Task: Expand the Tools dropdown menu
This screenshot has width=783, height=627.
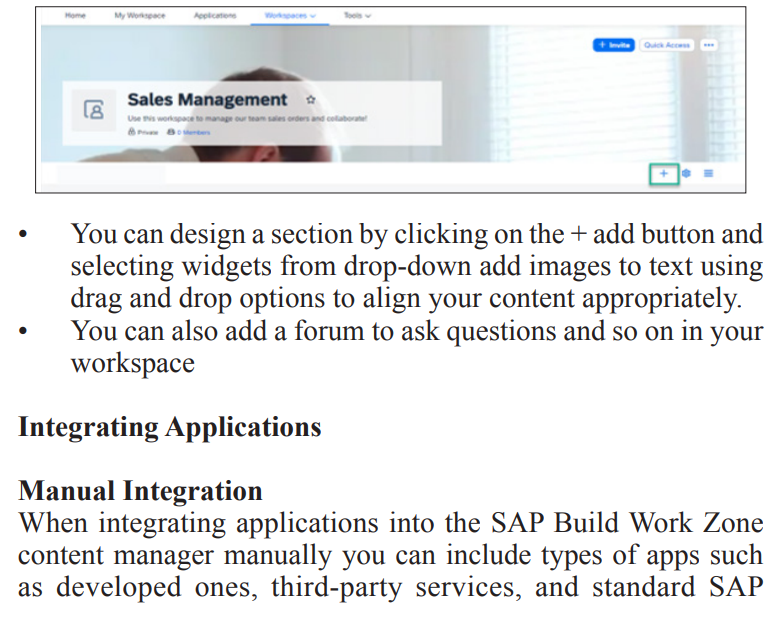Action: (x=357, y=15)
